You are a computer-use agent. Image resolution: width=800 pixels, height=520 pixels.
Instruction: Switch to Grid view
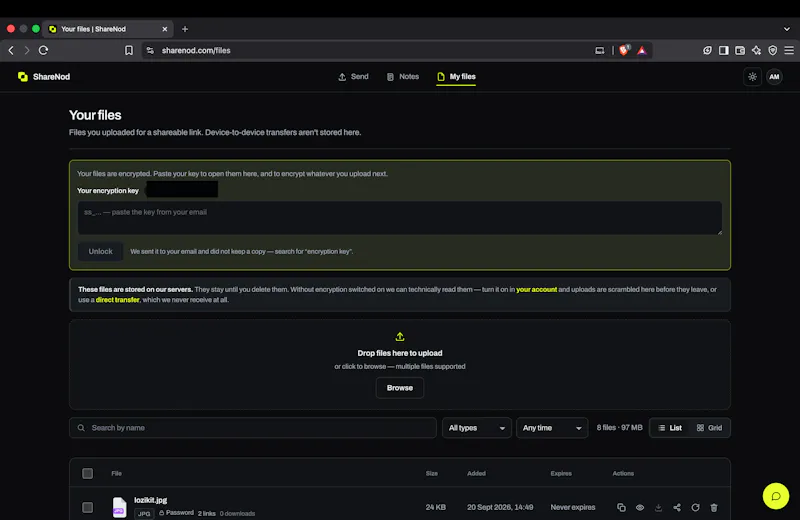pyautogui.click(x=709, y=428)
